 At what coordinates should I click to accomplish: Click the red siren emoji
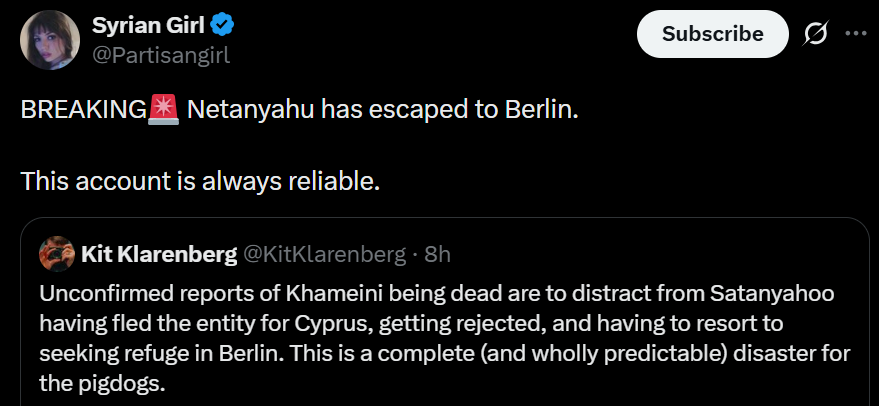(164, 110)
